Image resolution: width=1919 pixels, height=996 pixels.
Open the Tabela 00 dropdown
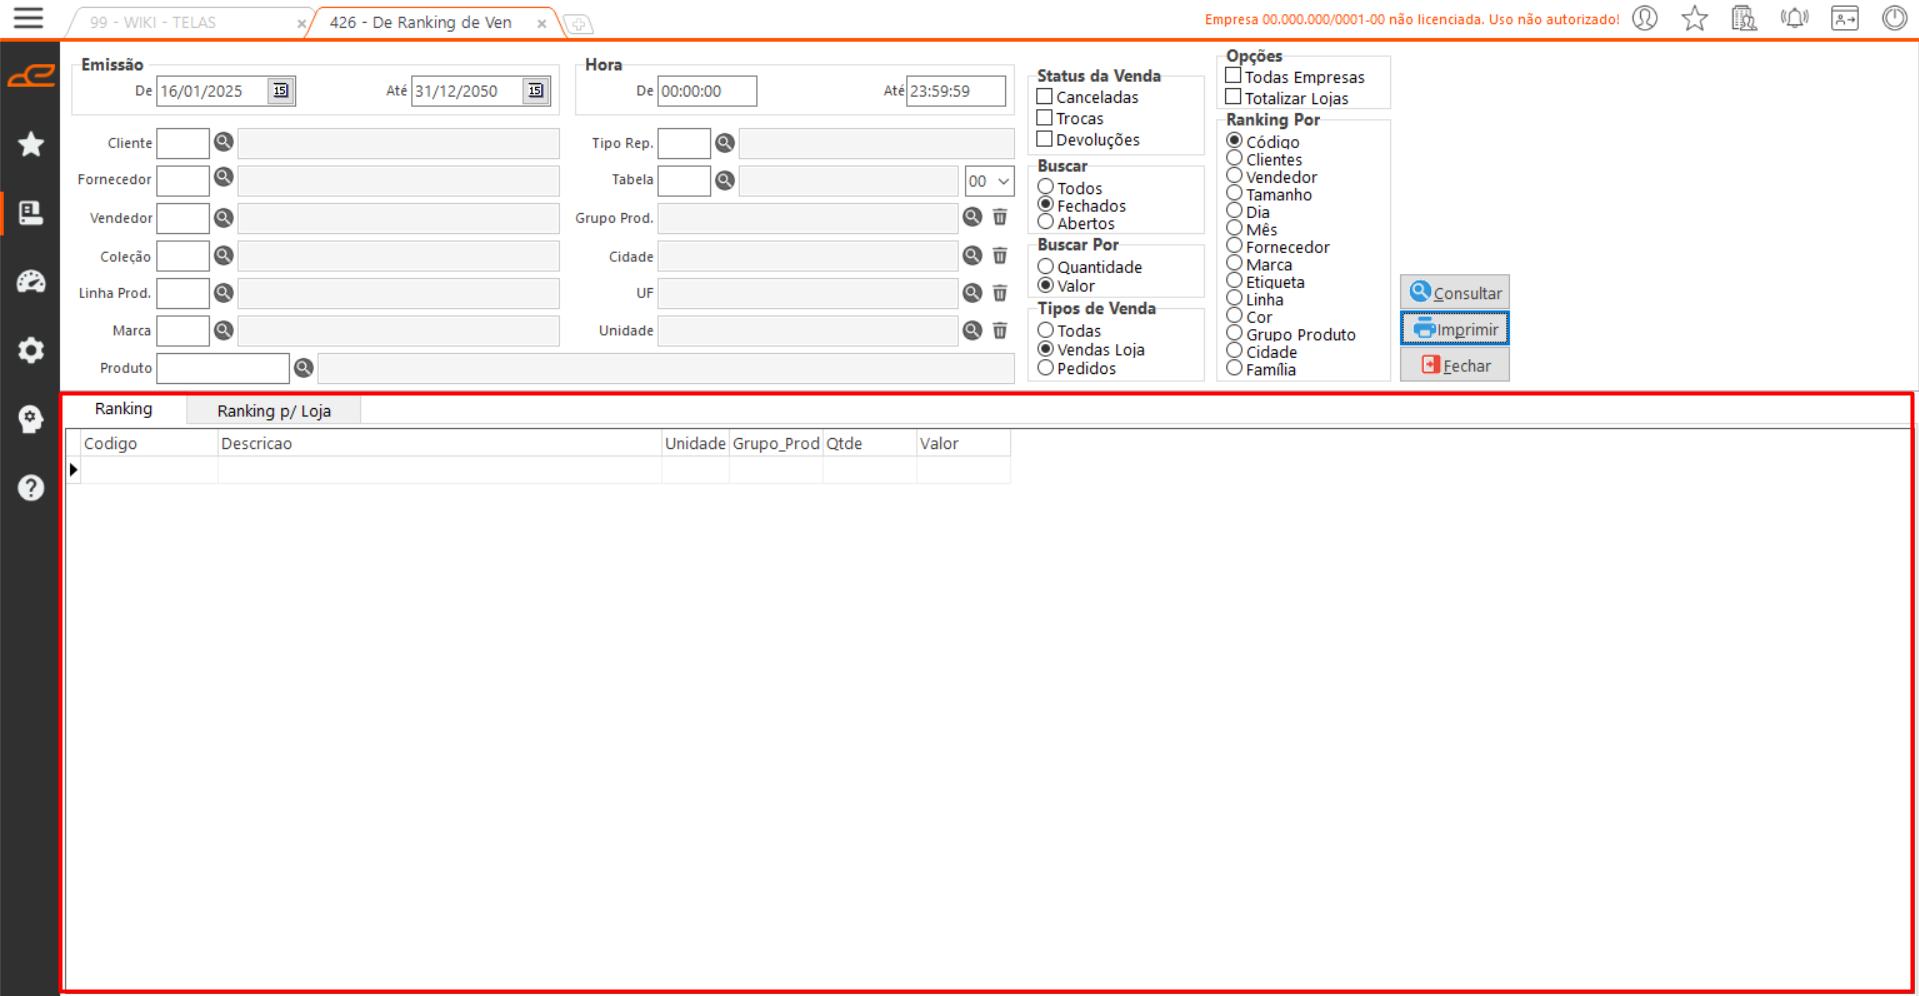point(989,181)
